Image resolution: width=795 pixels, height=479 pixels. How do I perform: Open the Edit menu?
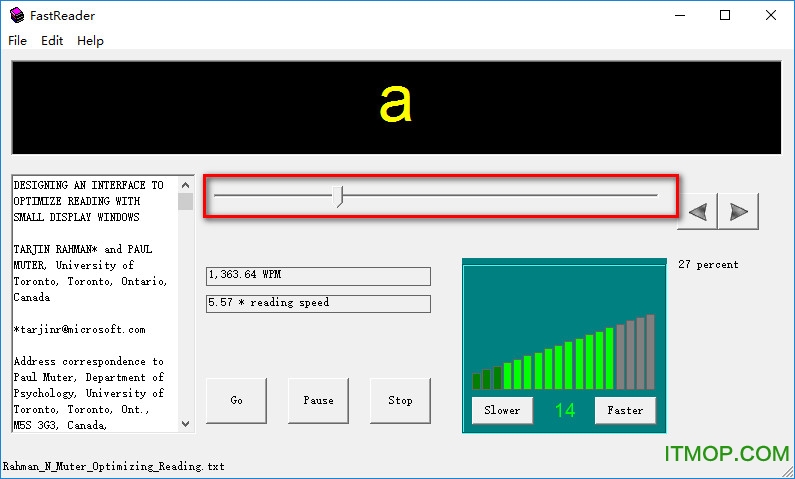point(52,41)
